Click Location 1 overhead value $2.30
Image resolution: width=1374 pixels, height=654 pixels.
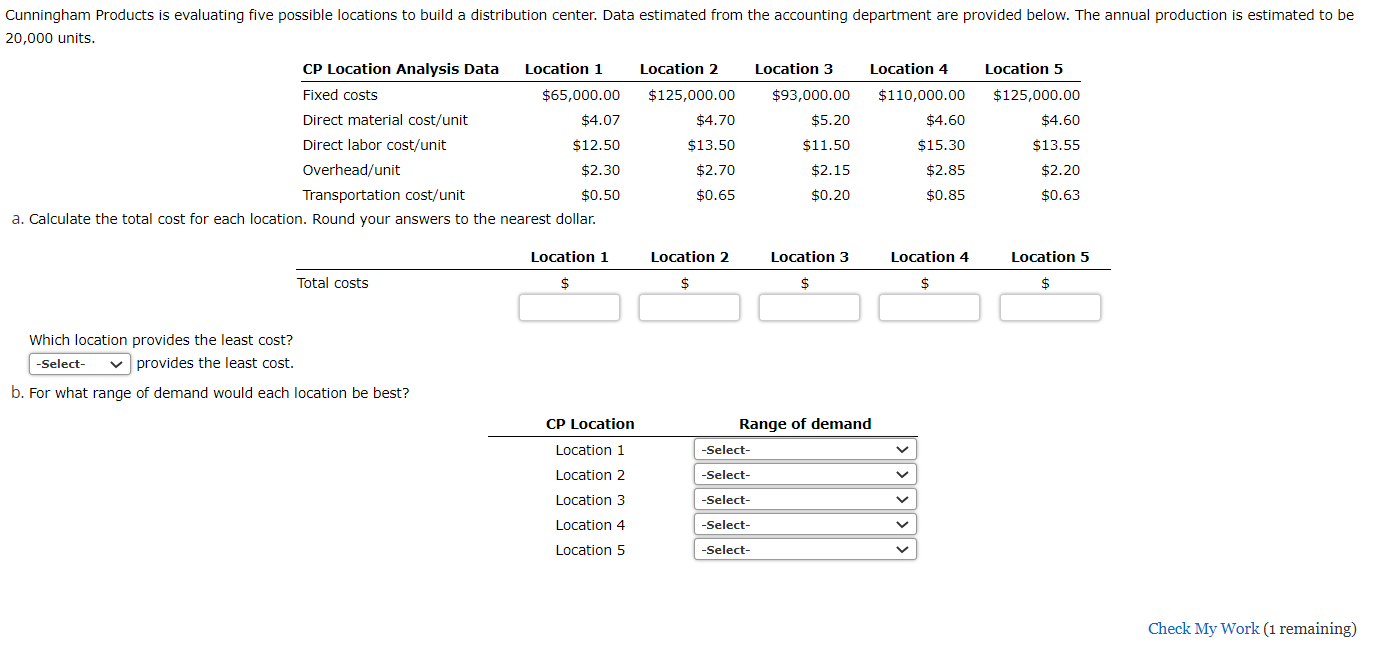tap(600, 170)
